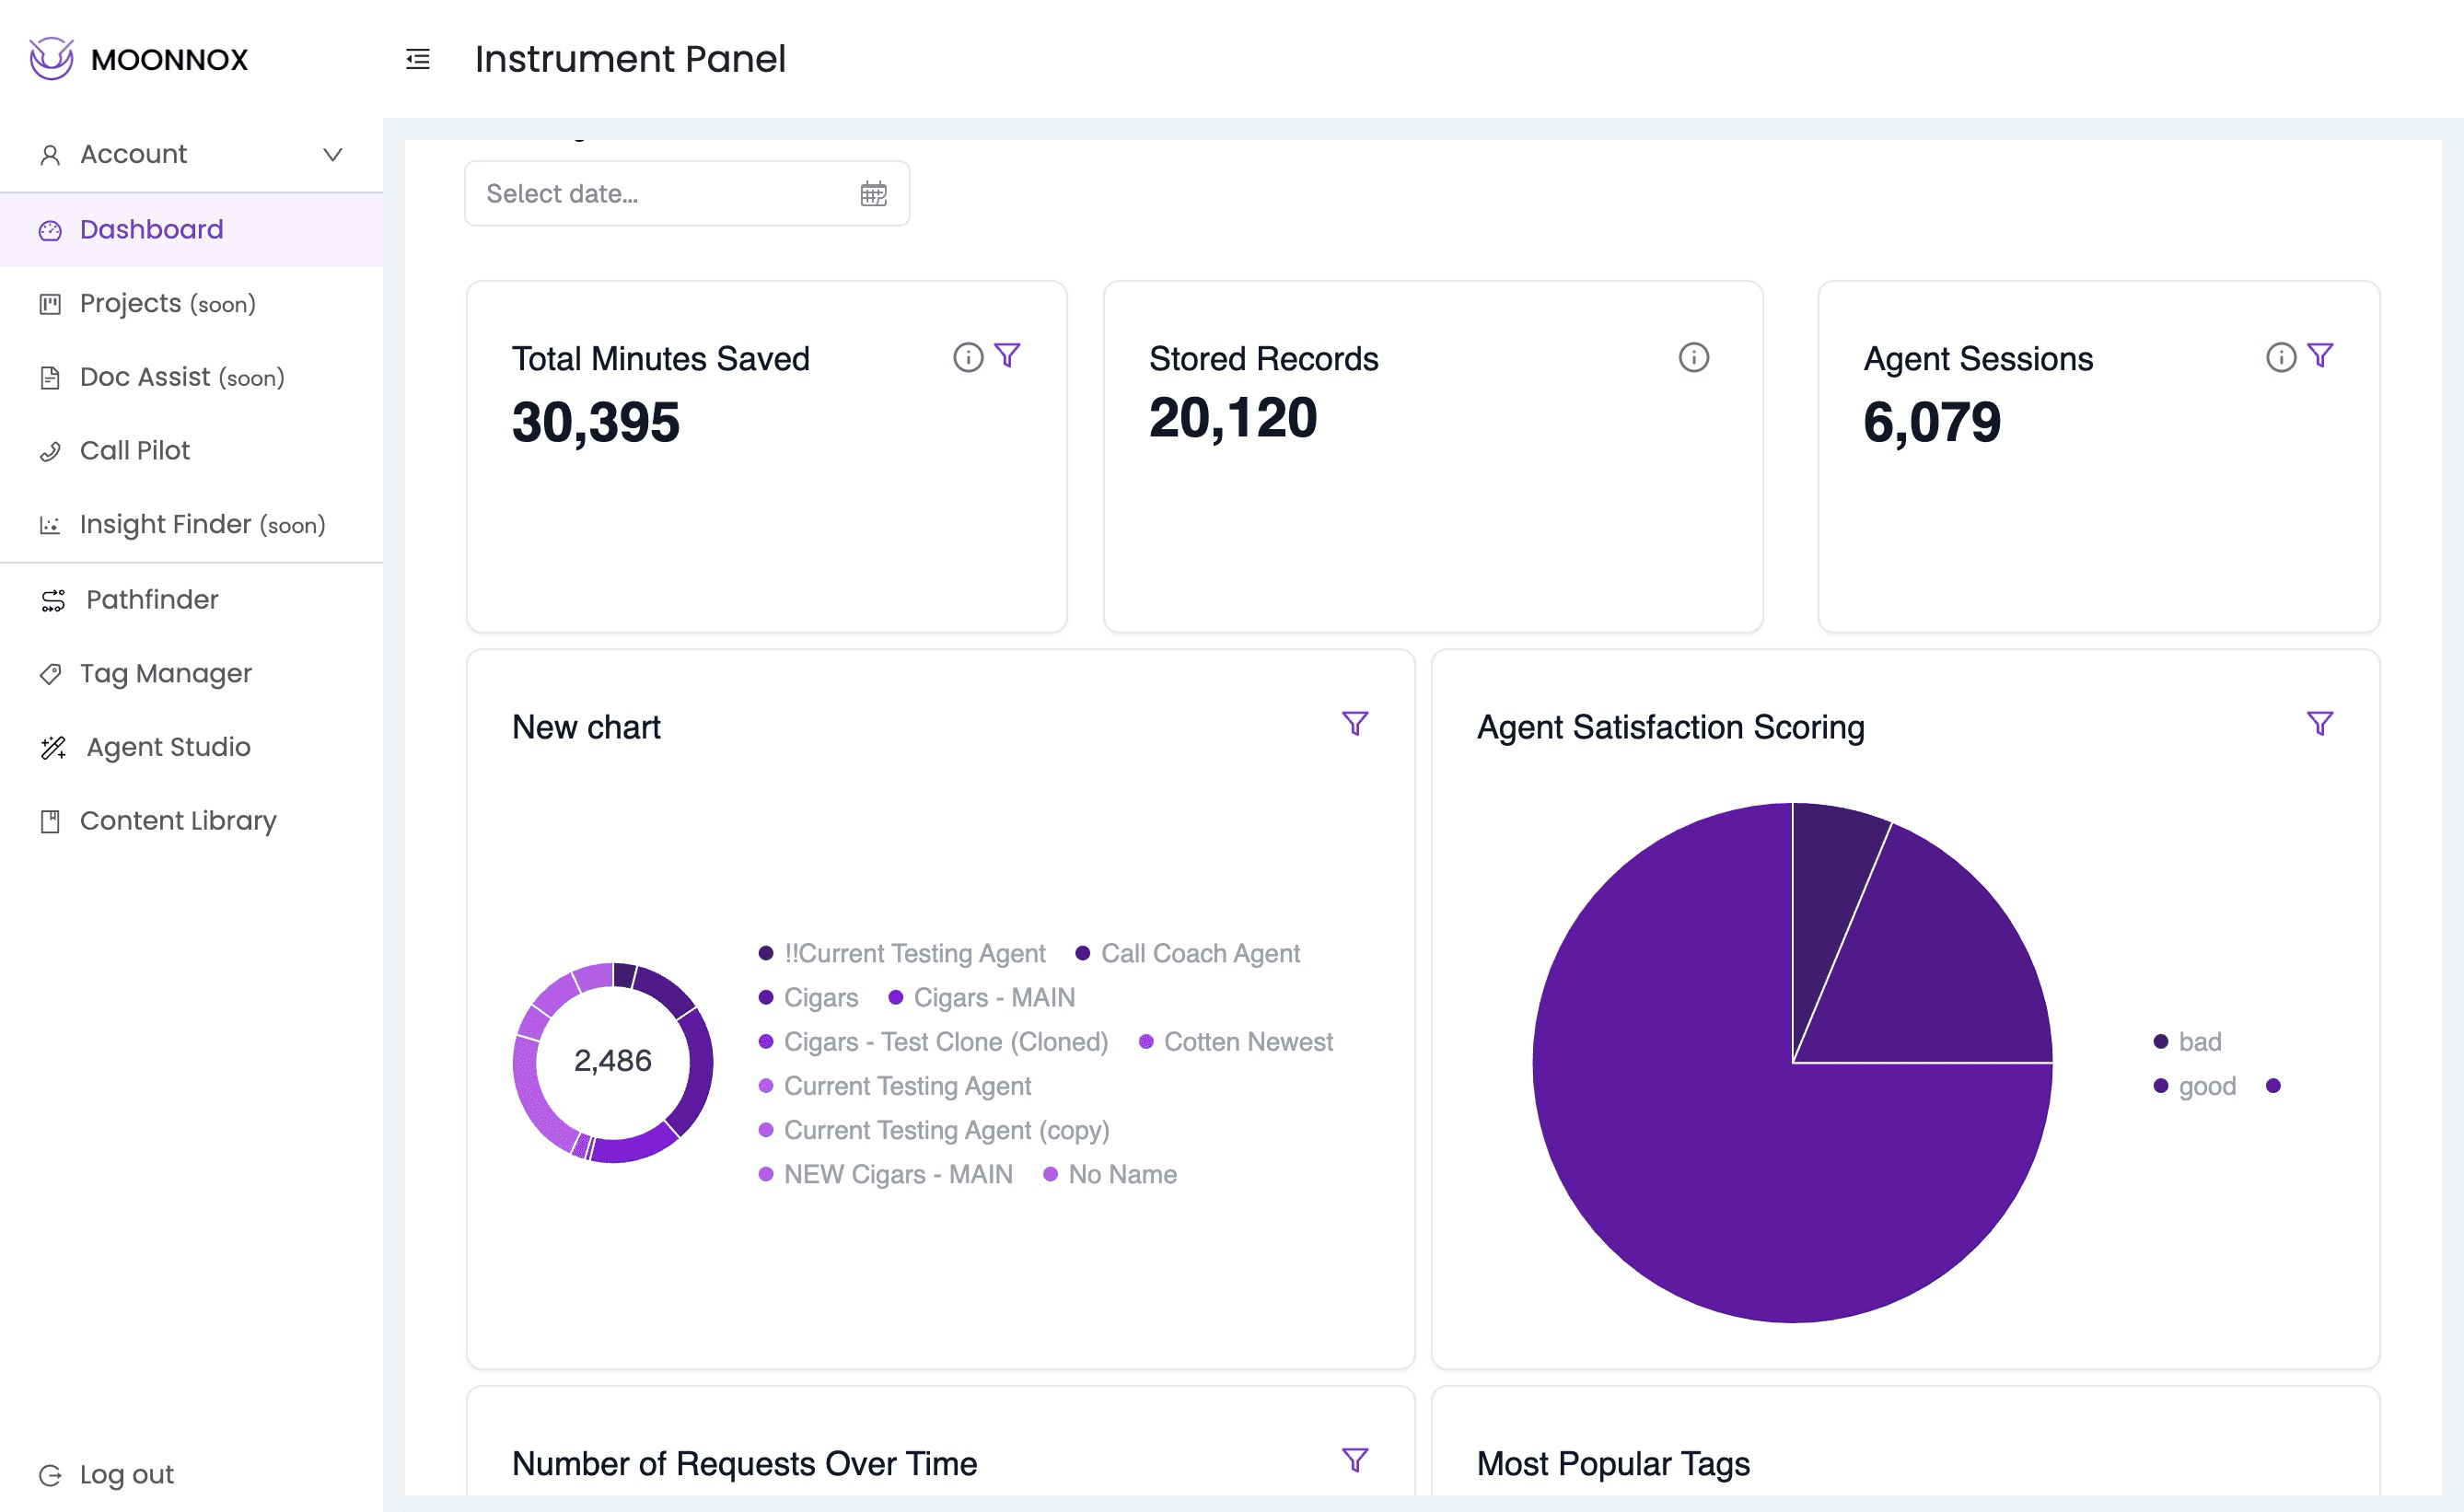Click the 2,486 donut chart center
This screenshot has height=1512, width=2464.
(x=612, y=1061)
